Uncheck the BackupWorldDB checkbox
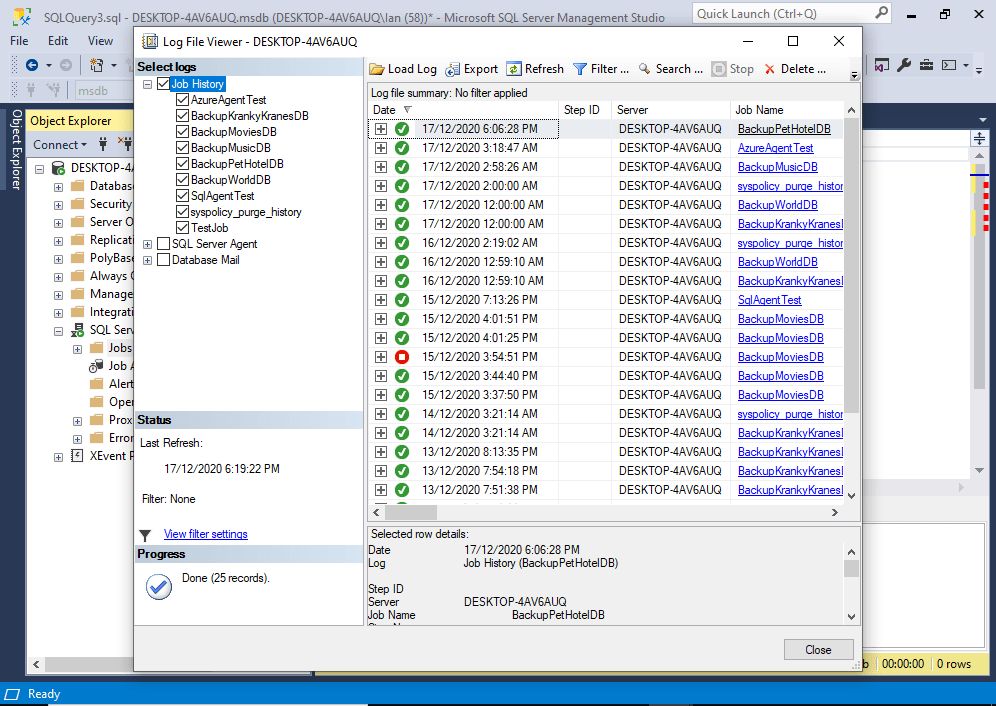The width and height of the screenshot is (996, 706). [182, 180]
